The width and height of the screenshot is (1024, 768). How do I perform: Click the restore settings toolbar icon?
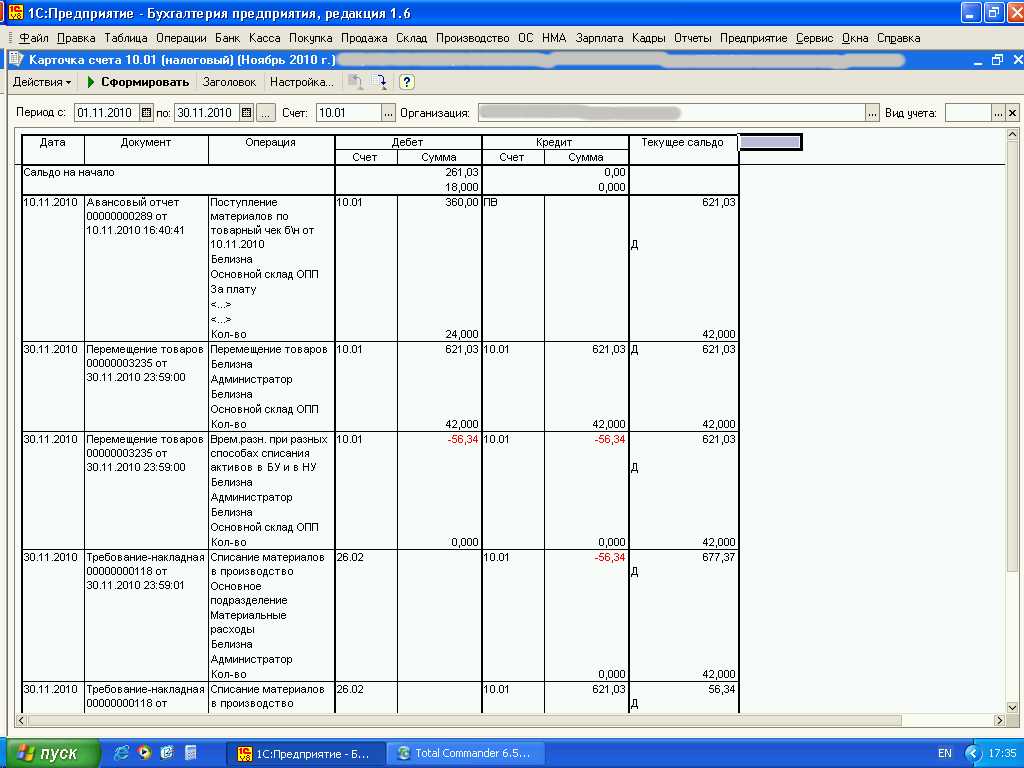pos(355,82)
